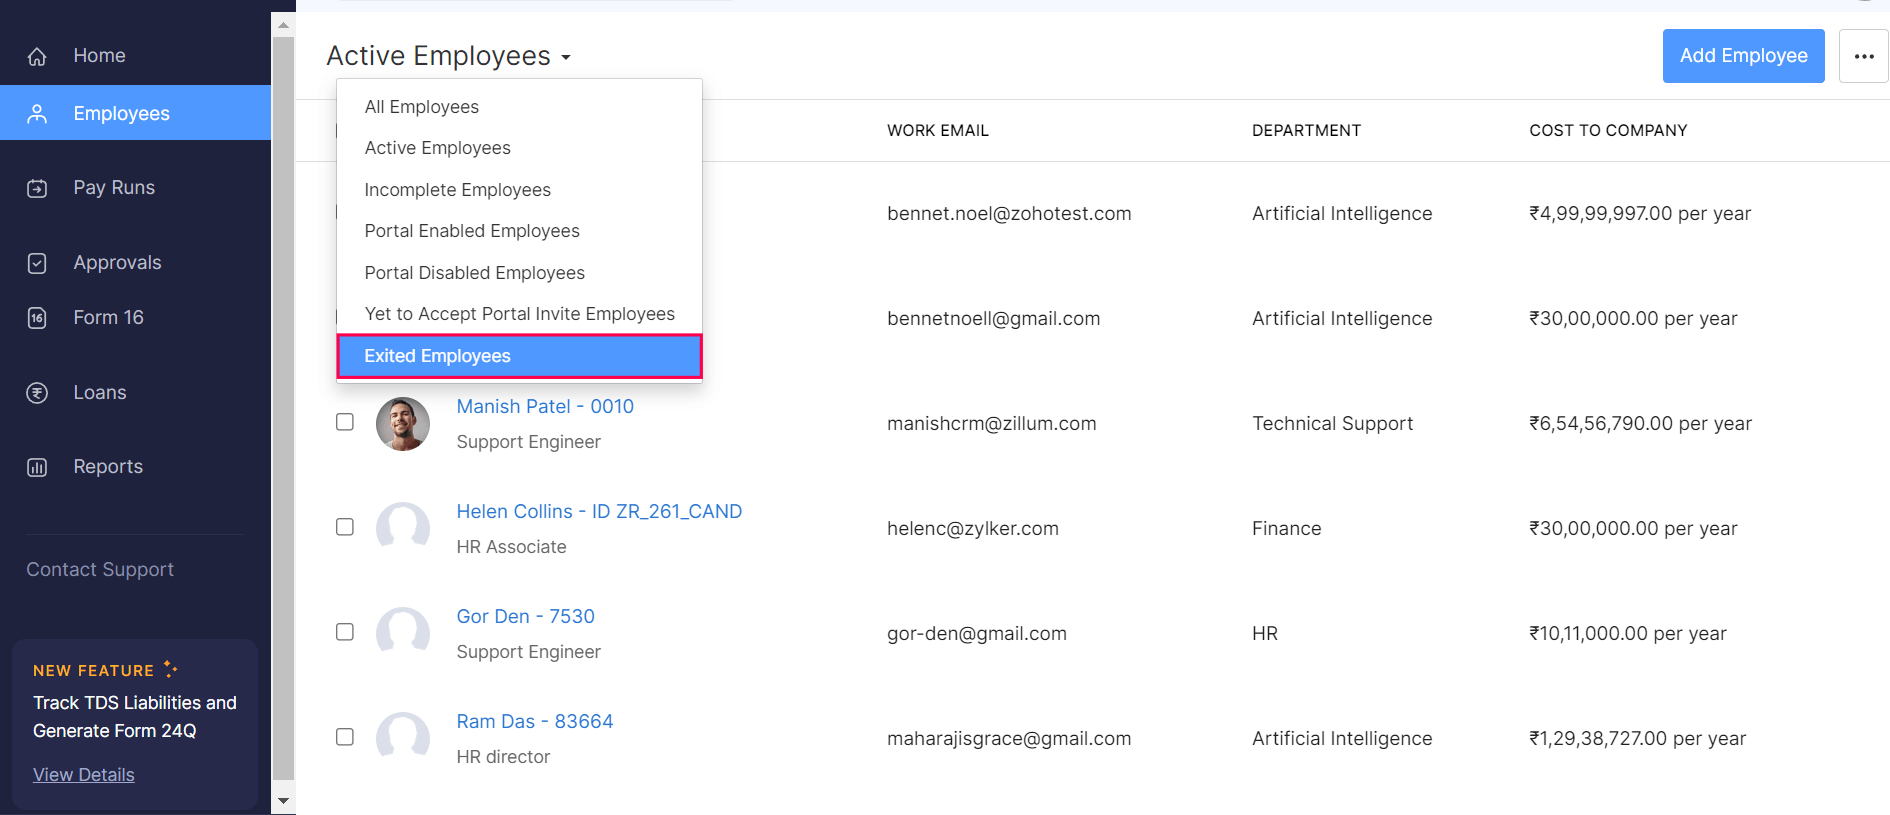Click the Add Employee button
Image resolution: width=1890 pixels, height=815 pixels.
coord(1744,56)
